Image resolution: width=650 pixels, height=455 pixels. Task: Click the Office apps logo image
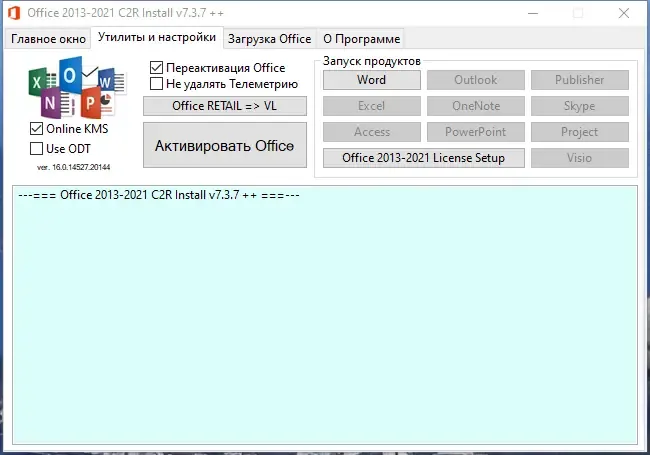click(77, 87)
